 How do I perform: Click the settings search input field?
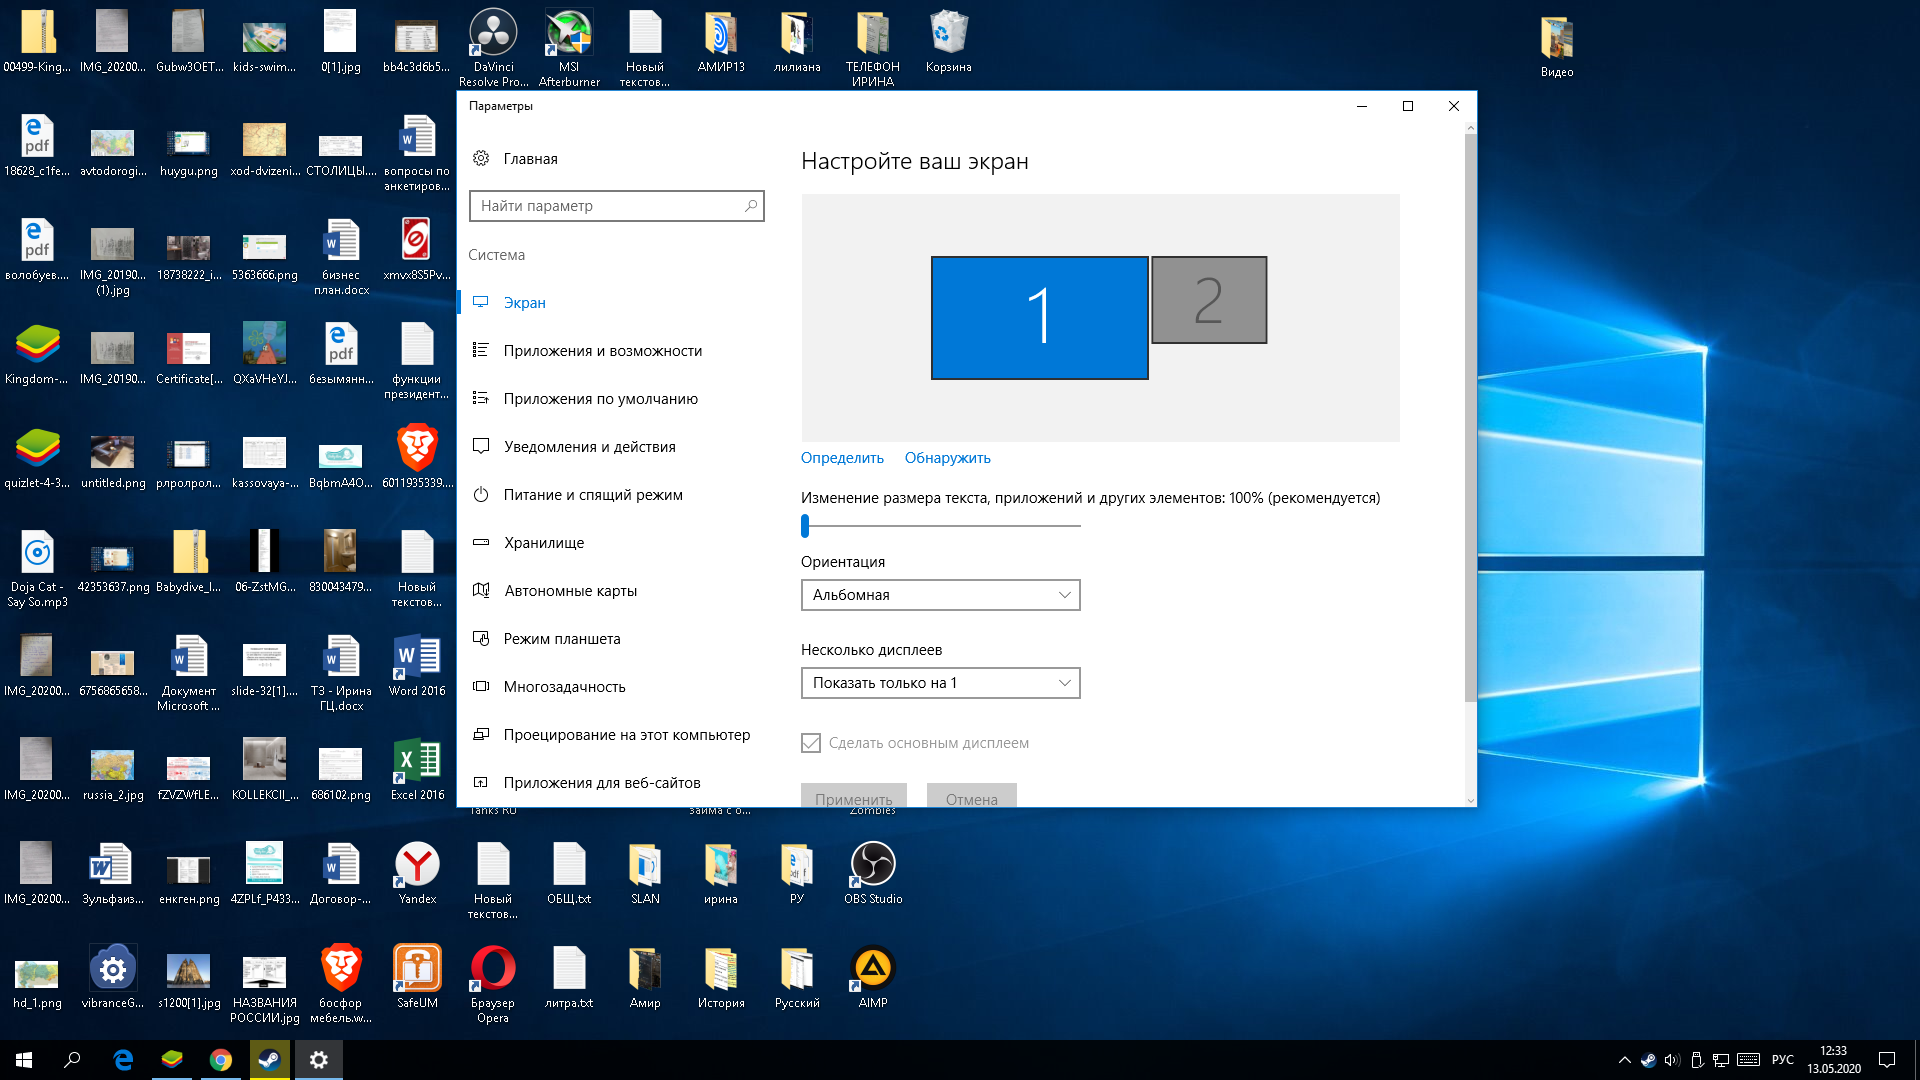pyautogui.click(x=616, y=206)
